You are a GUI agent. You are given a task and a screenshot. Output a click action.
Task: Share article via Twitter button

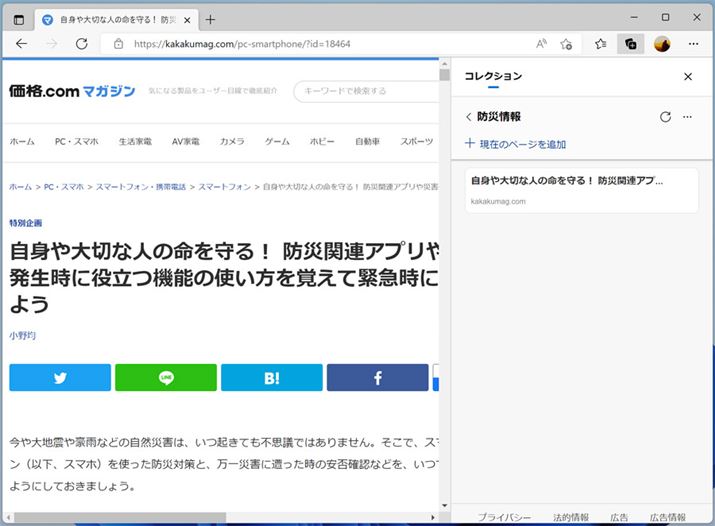point(60,378)
